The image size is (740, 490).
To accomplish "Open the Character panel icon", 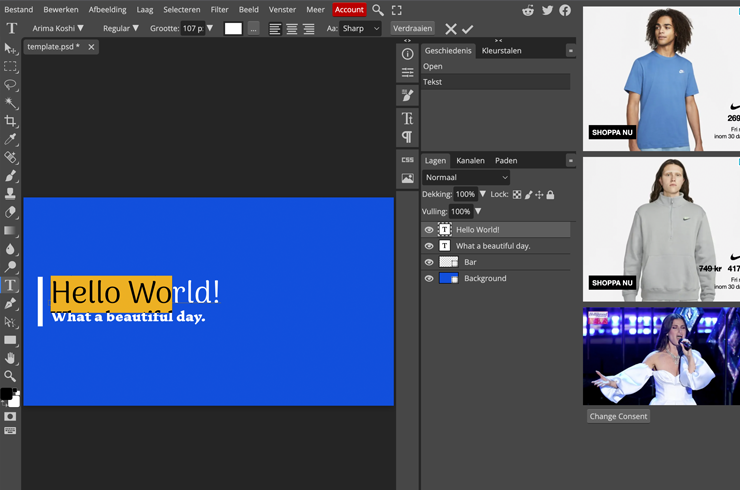I will [x=407, y=118].
